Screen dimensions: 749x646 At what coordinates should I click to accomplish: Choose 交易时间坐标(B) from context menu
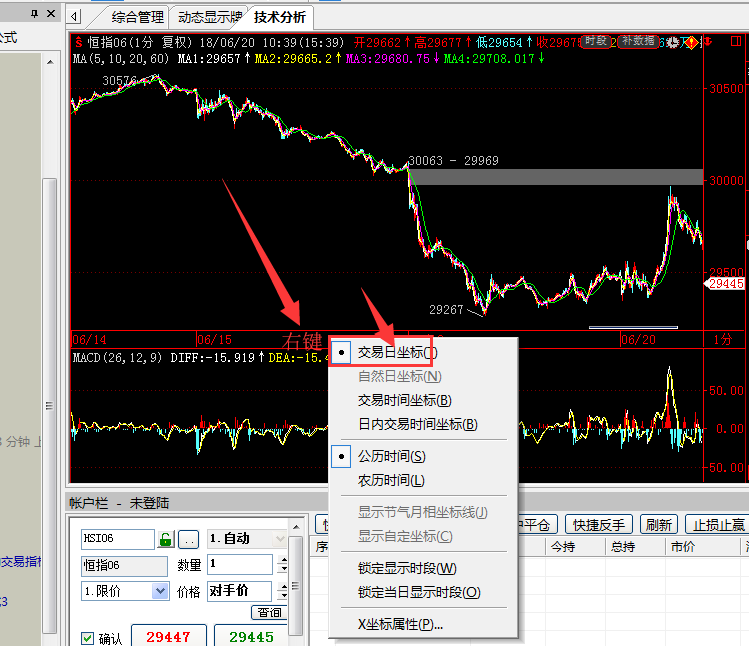click(x=405, y=400)
